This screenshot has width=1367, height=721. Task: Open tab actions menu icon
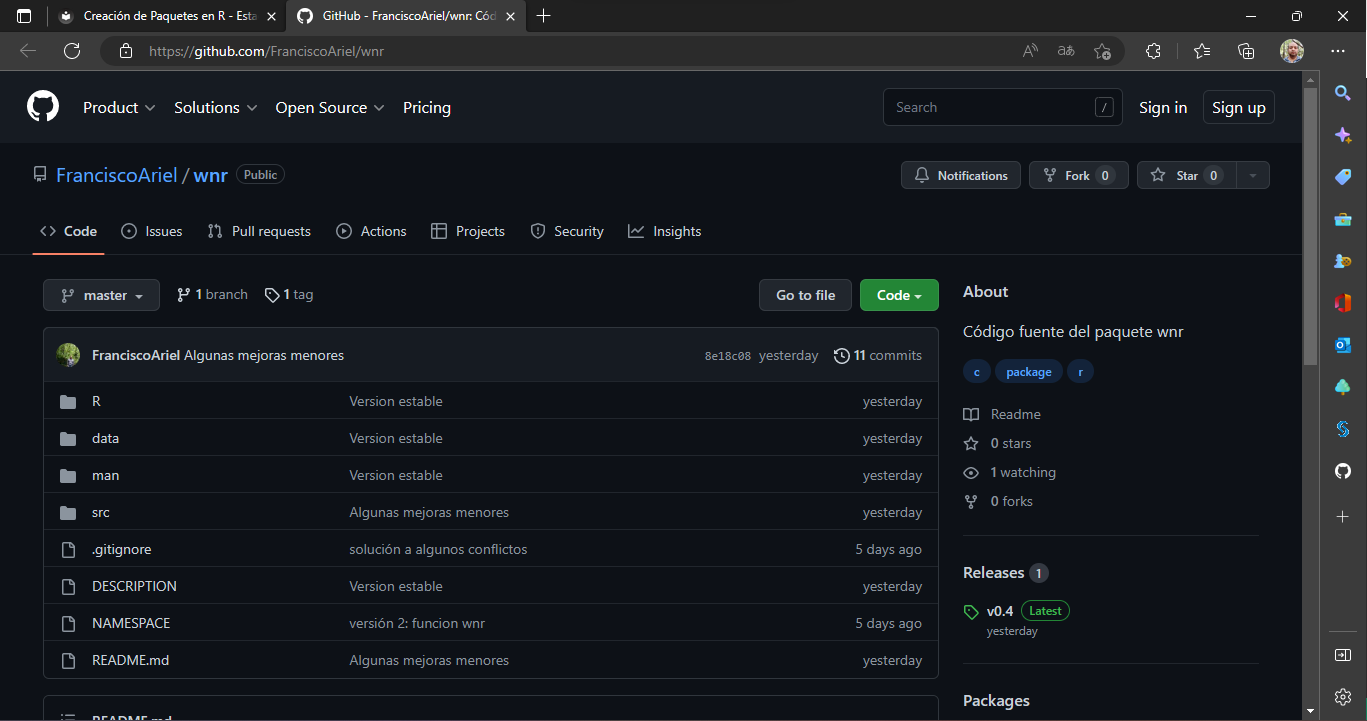(24, 16)
